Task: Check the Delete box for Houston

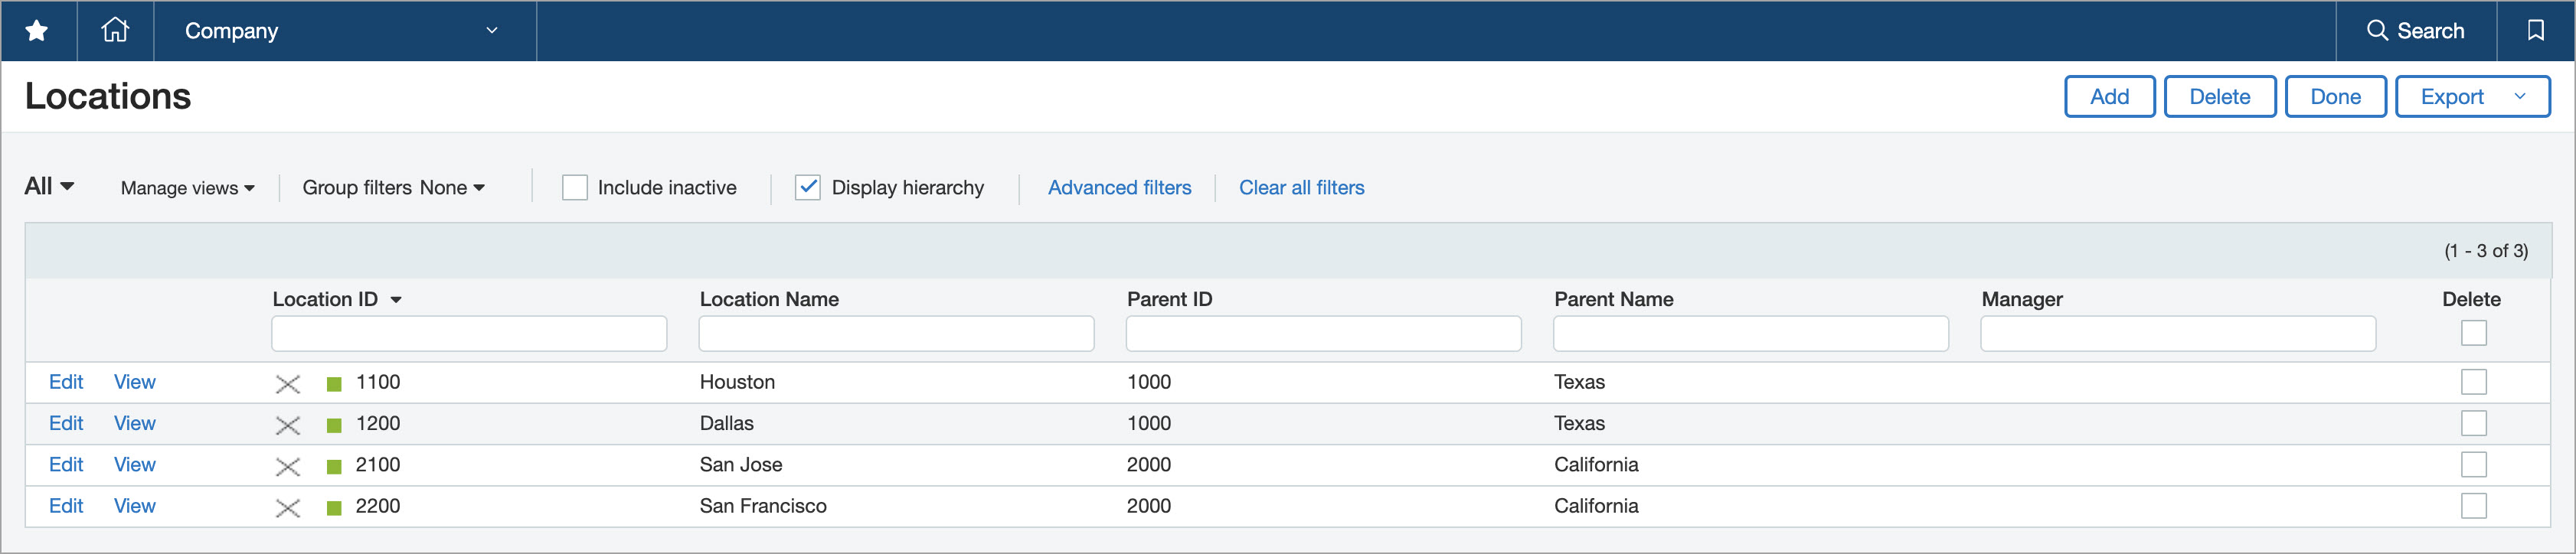Action: pyautogui.click(x=2473, y=382)
